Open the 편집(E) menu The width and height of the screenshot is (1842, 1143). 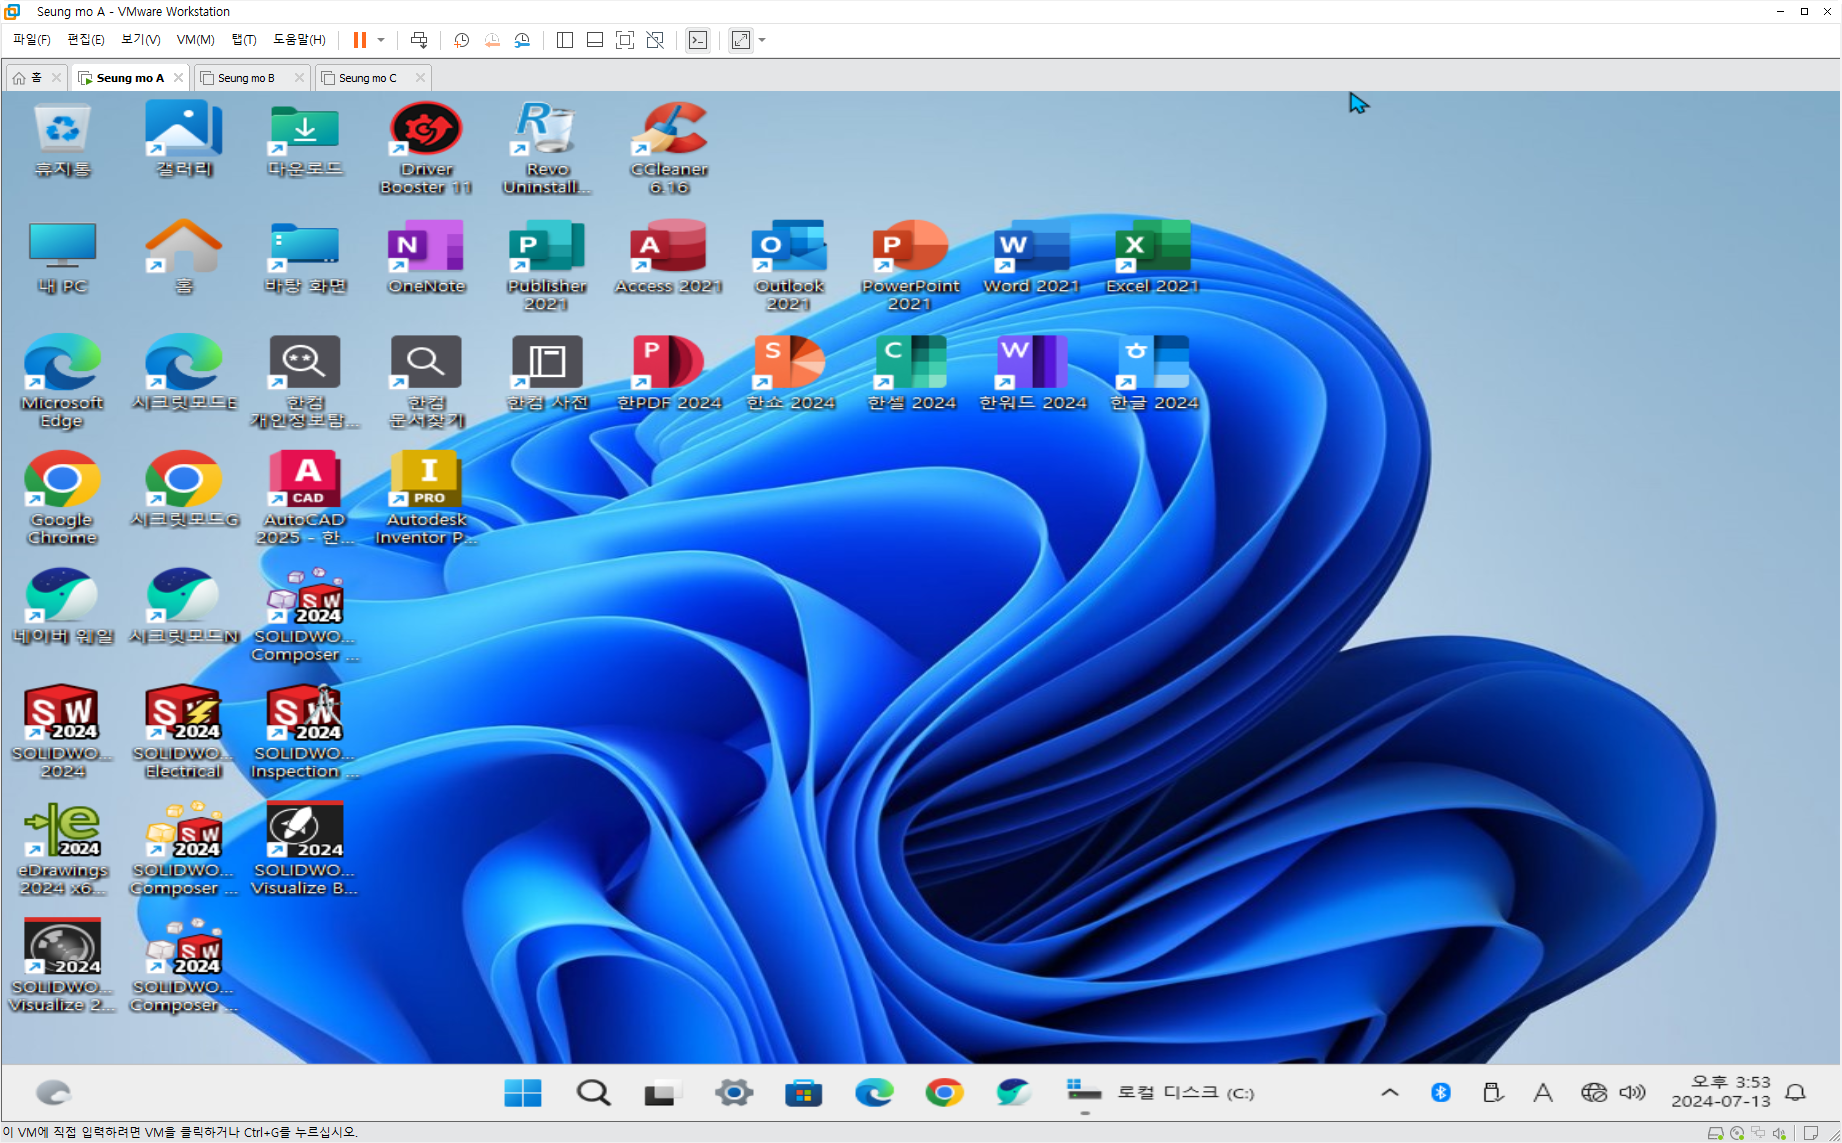tap(86, 40)
